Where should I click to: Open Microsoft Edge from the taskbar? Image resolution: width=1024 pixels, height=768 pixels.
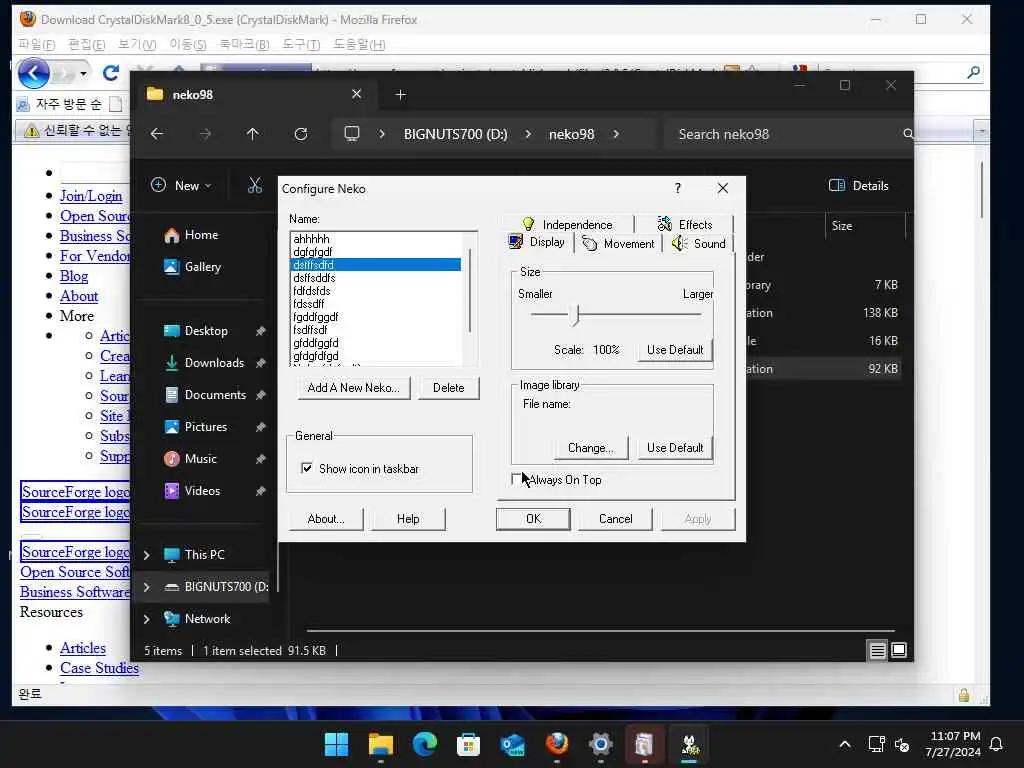click(x=424, y=744)
